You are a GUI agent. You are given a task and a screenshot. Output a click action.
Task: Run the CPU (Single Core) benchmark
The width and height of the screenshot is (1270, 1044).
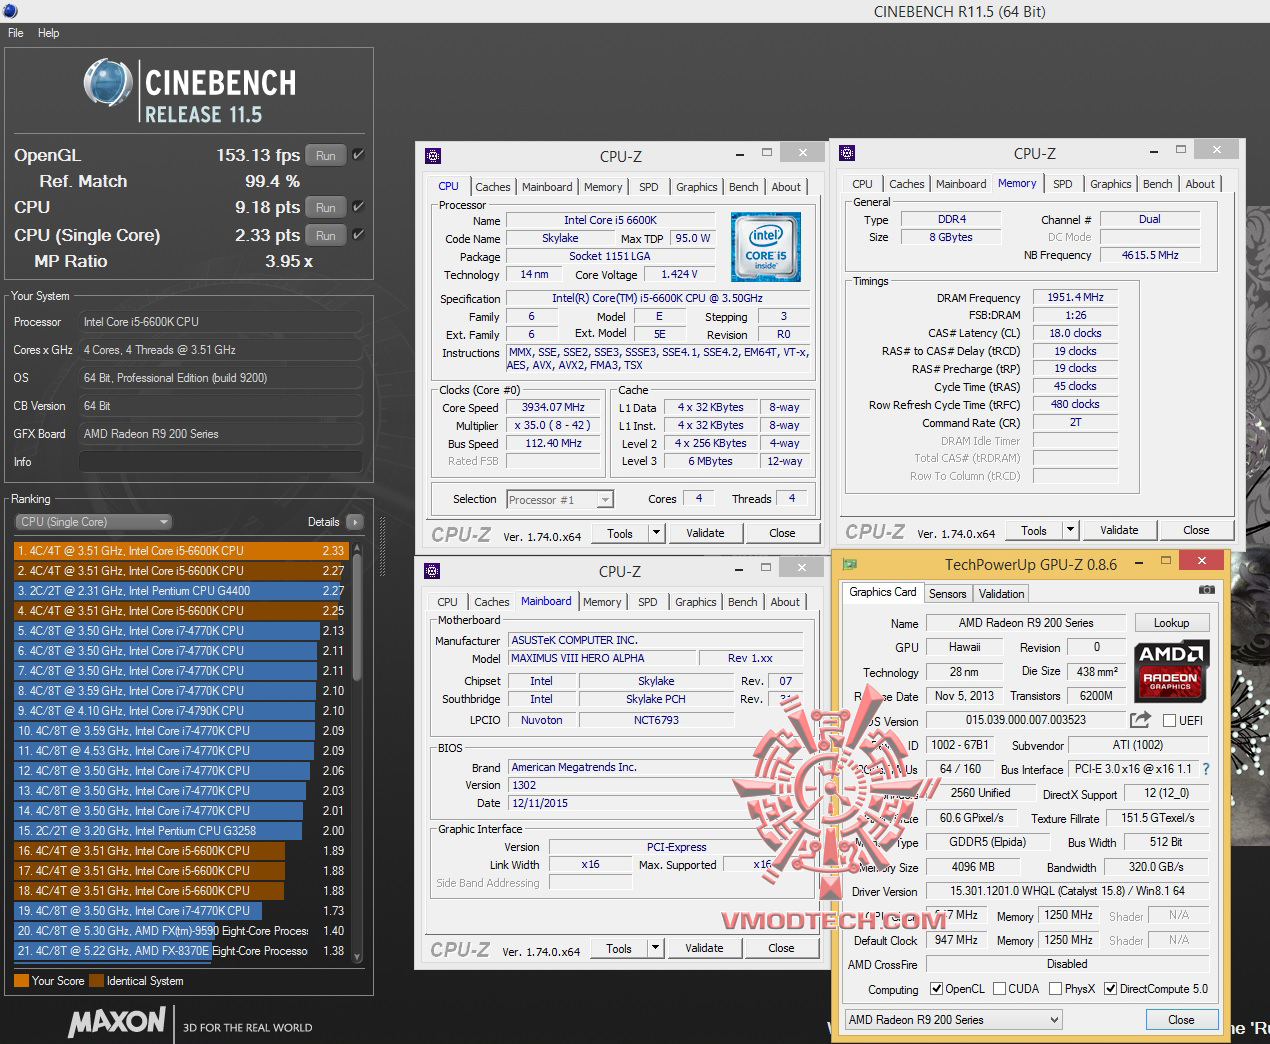tap(326, 235)
